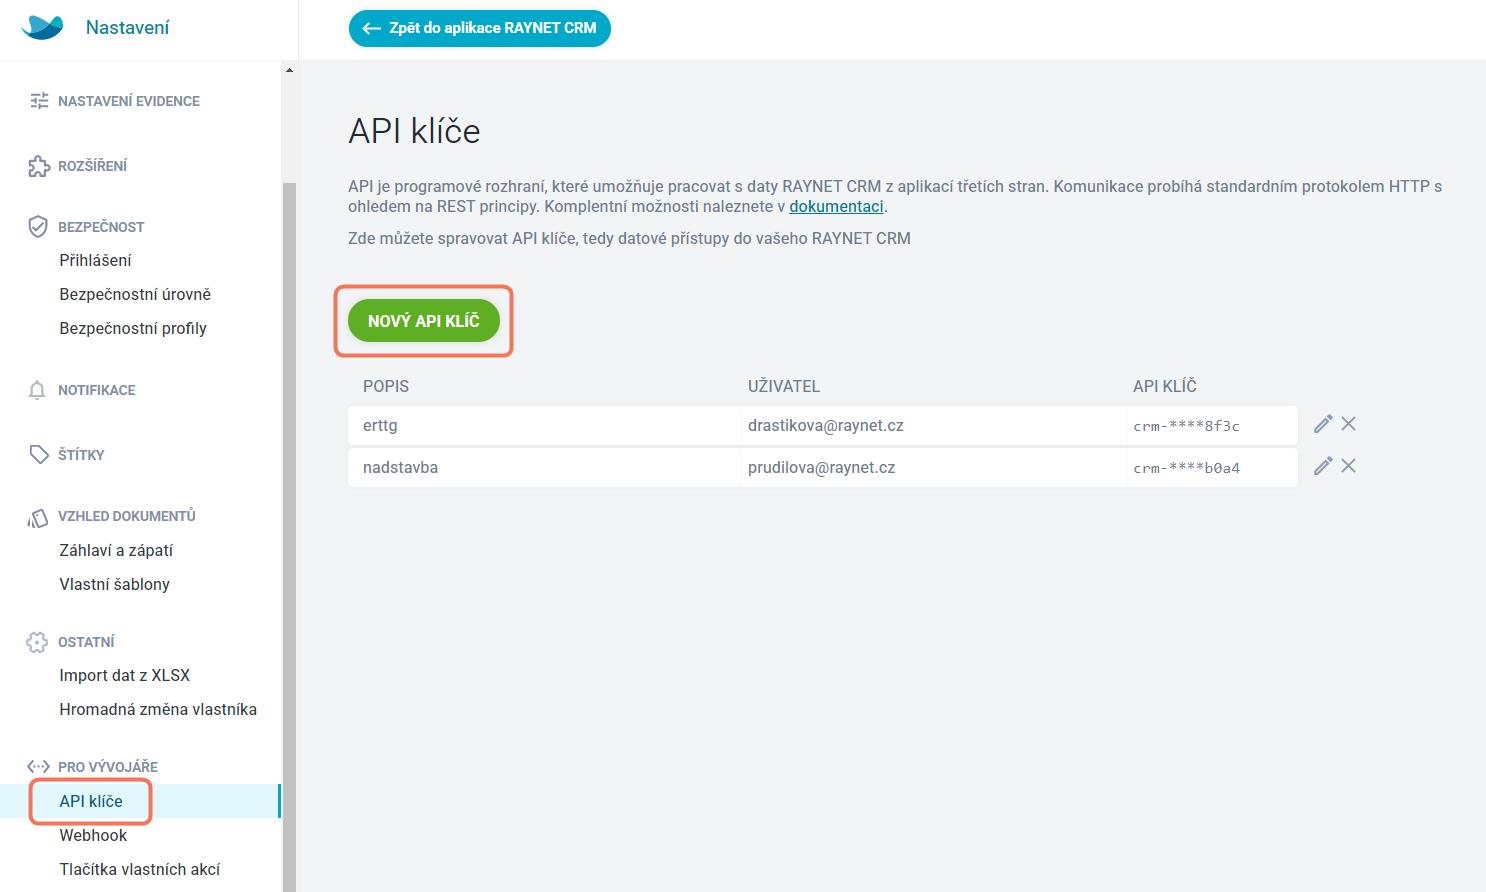Click the Pro vývojáře code icon

coord(38,767)
